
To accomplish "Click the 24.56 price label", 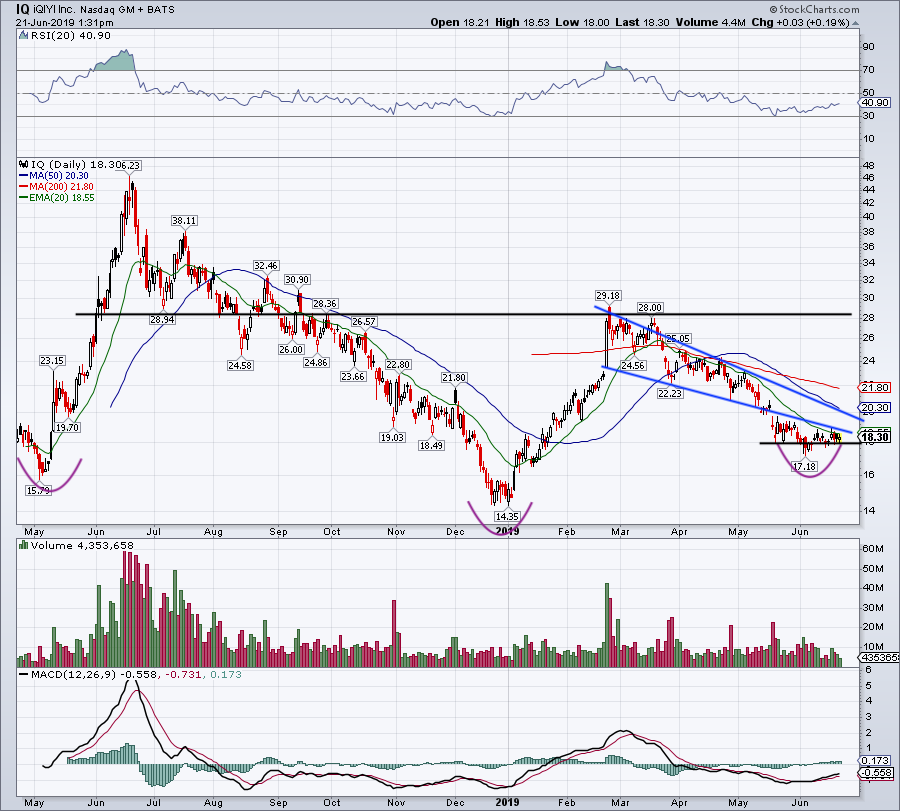I will tap(633, 365).
